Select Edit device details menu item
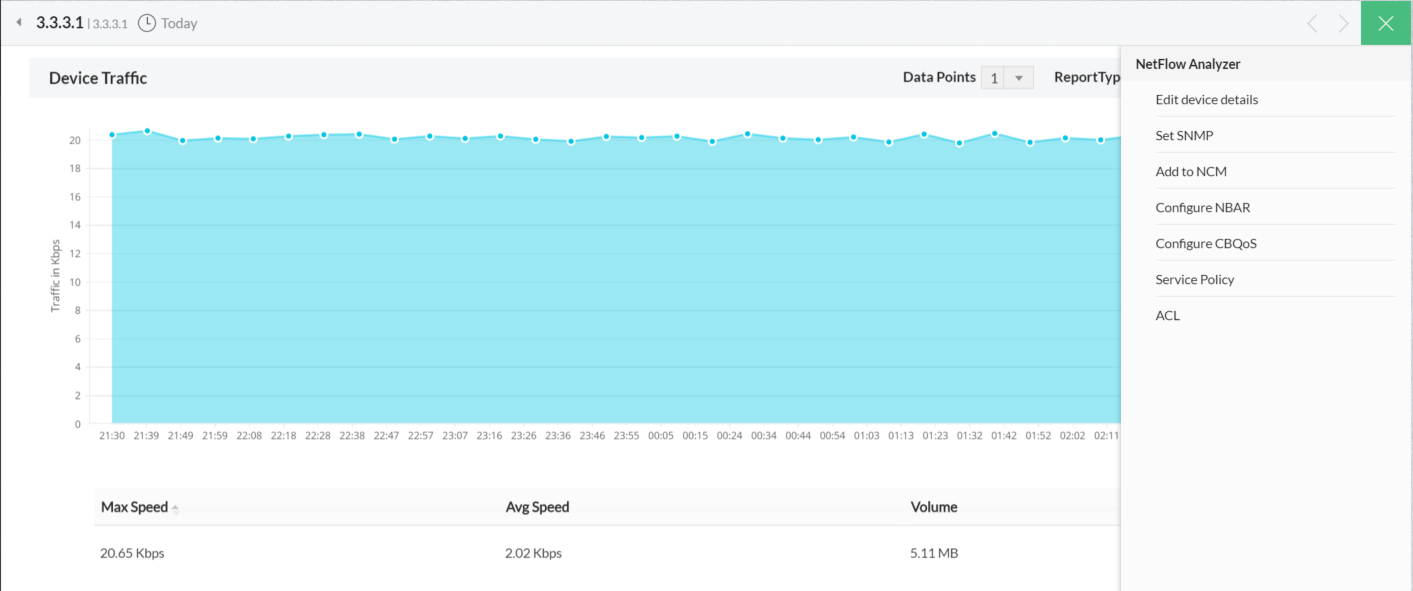 (1206, 100)
